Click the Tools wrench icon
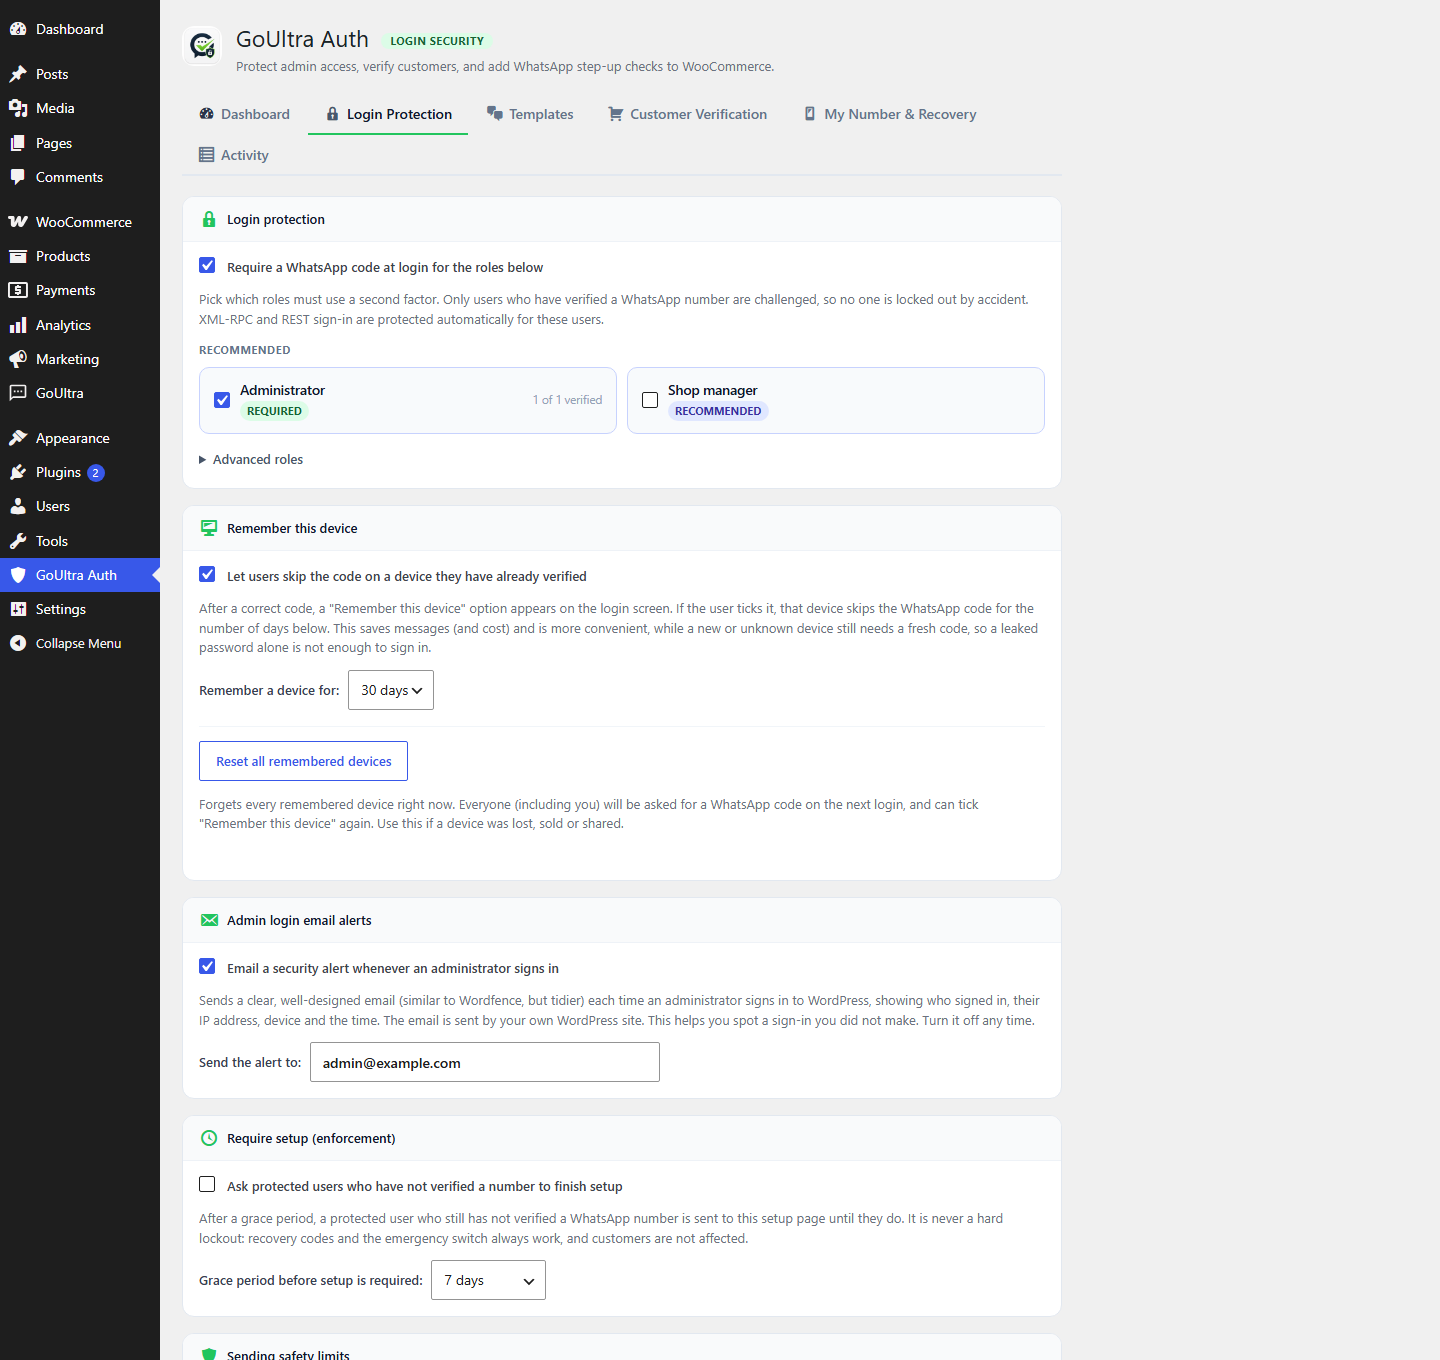Viewport: 1440px width, 1360px height. coord(18,541)
